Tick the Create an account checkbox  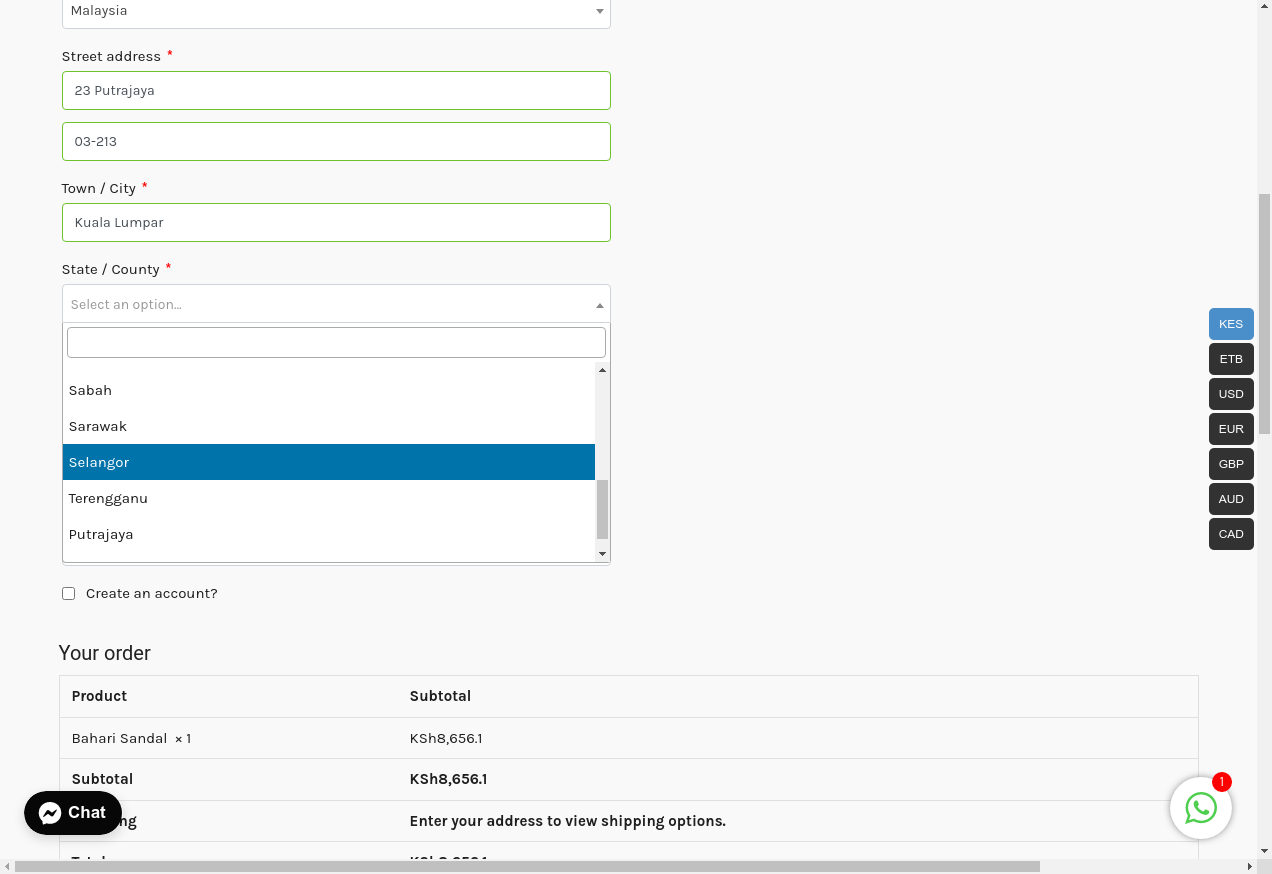tap(68, 593)
